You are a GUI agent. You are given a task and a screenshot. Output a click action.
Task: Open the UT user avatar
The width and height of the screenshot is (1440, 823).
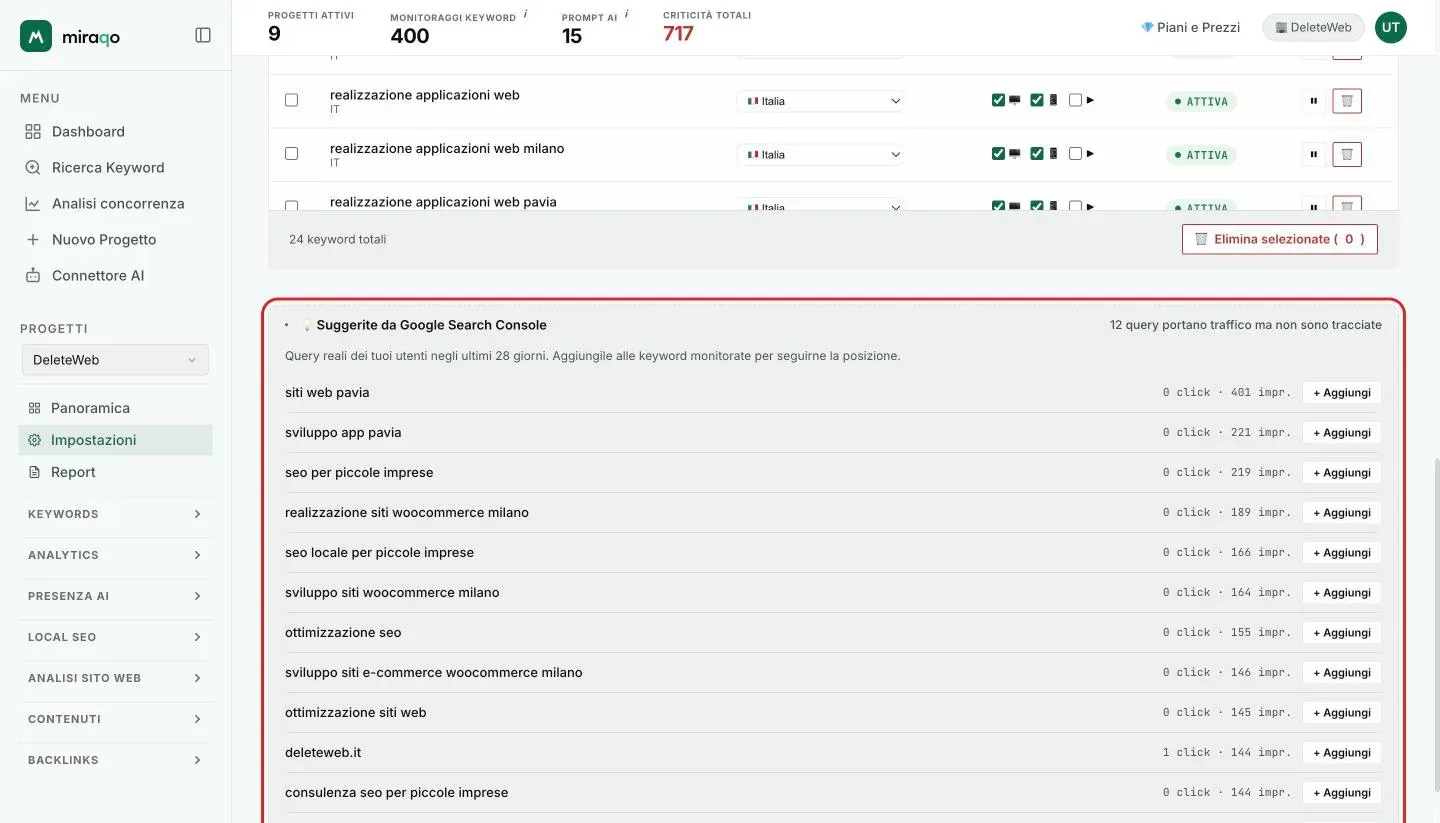1391,28
